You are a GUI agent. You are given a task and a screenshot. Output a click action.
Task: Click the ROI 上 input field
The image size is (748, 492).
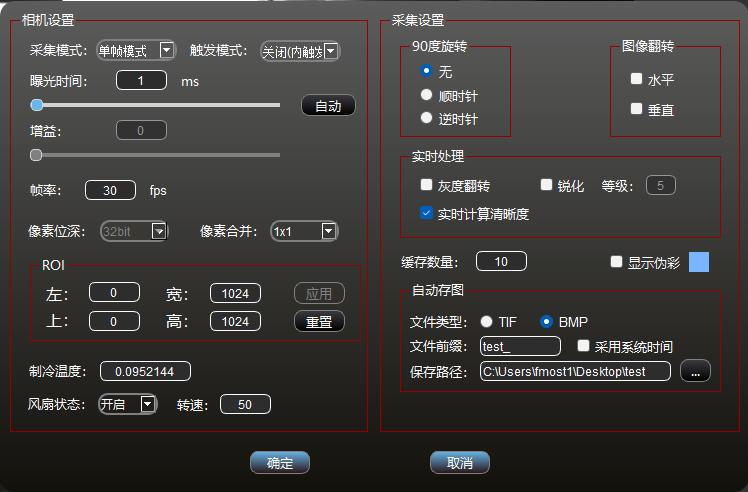click(x=114, y=321)
